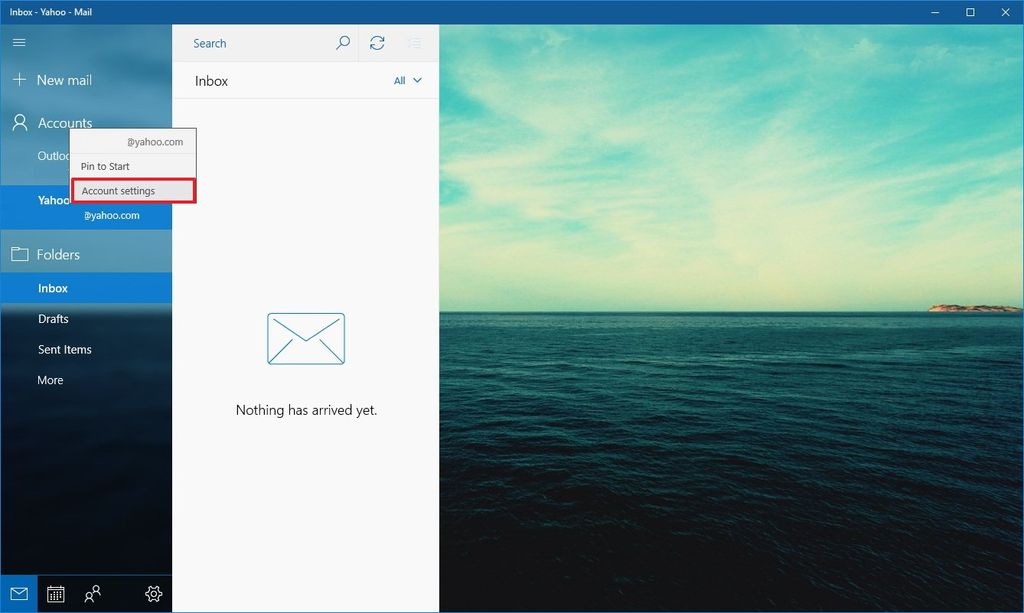Click inside the Search field

[x=250, y=43]
